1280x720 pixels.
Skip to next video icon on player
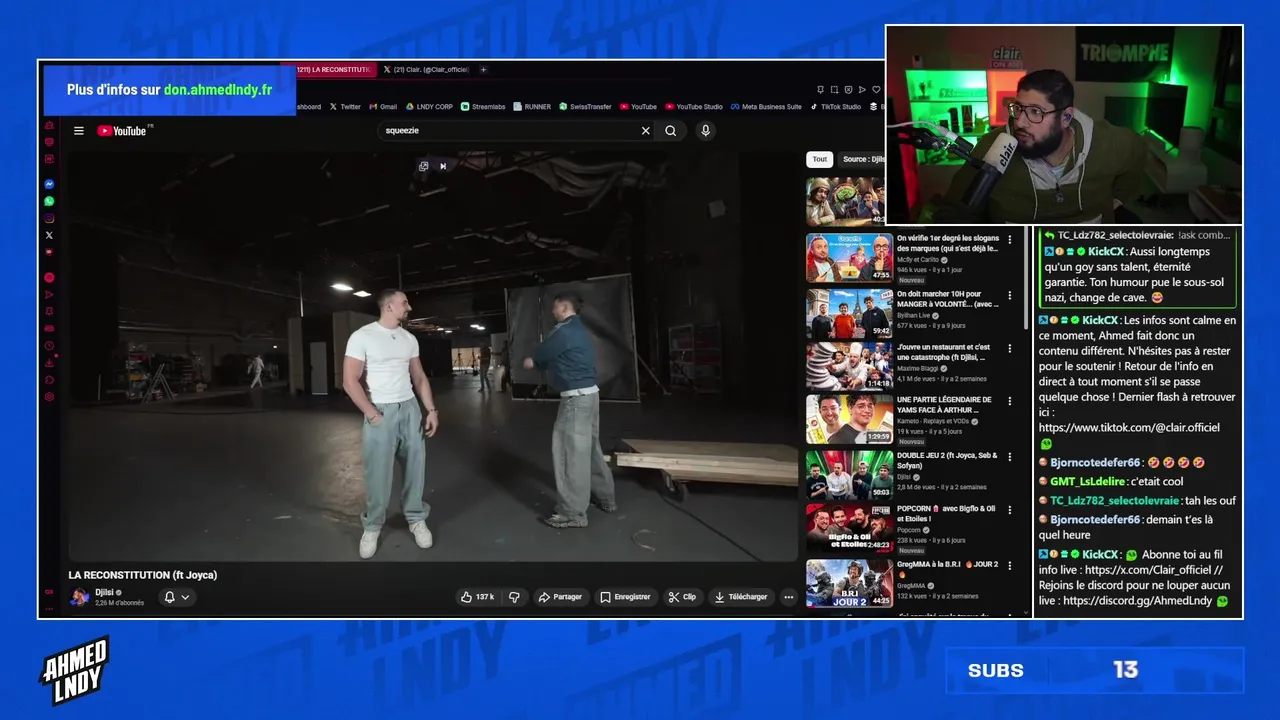pyautogui.click(x=443, y=166)
